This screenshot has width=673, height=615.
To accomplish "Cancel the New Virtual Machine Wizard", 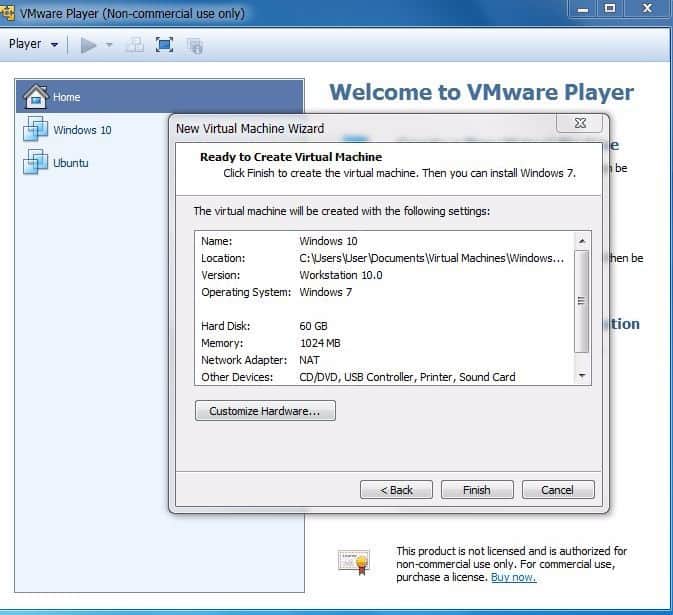I will tap(558, 490).
